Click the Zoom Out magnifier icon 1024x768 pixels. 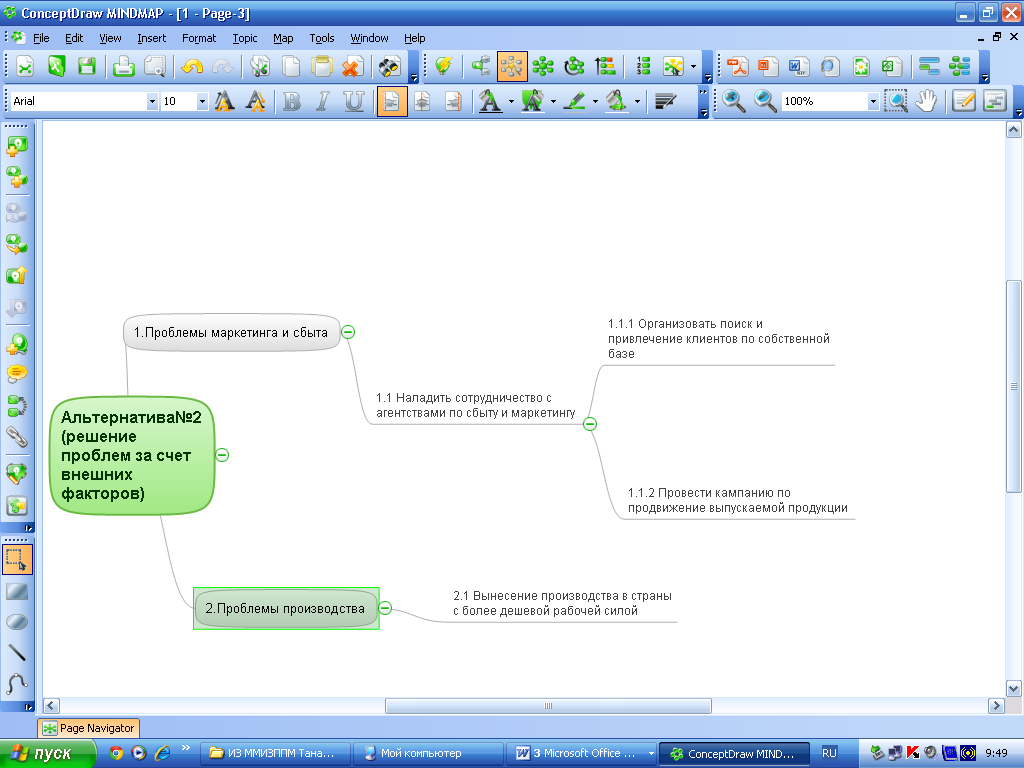point(765,101)
